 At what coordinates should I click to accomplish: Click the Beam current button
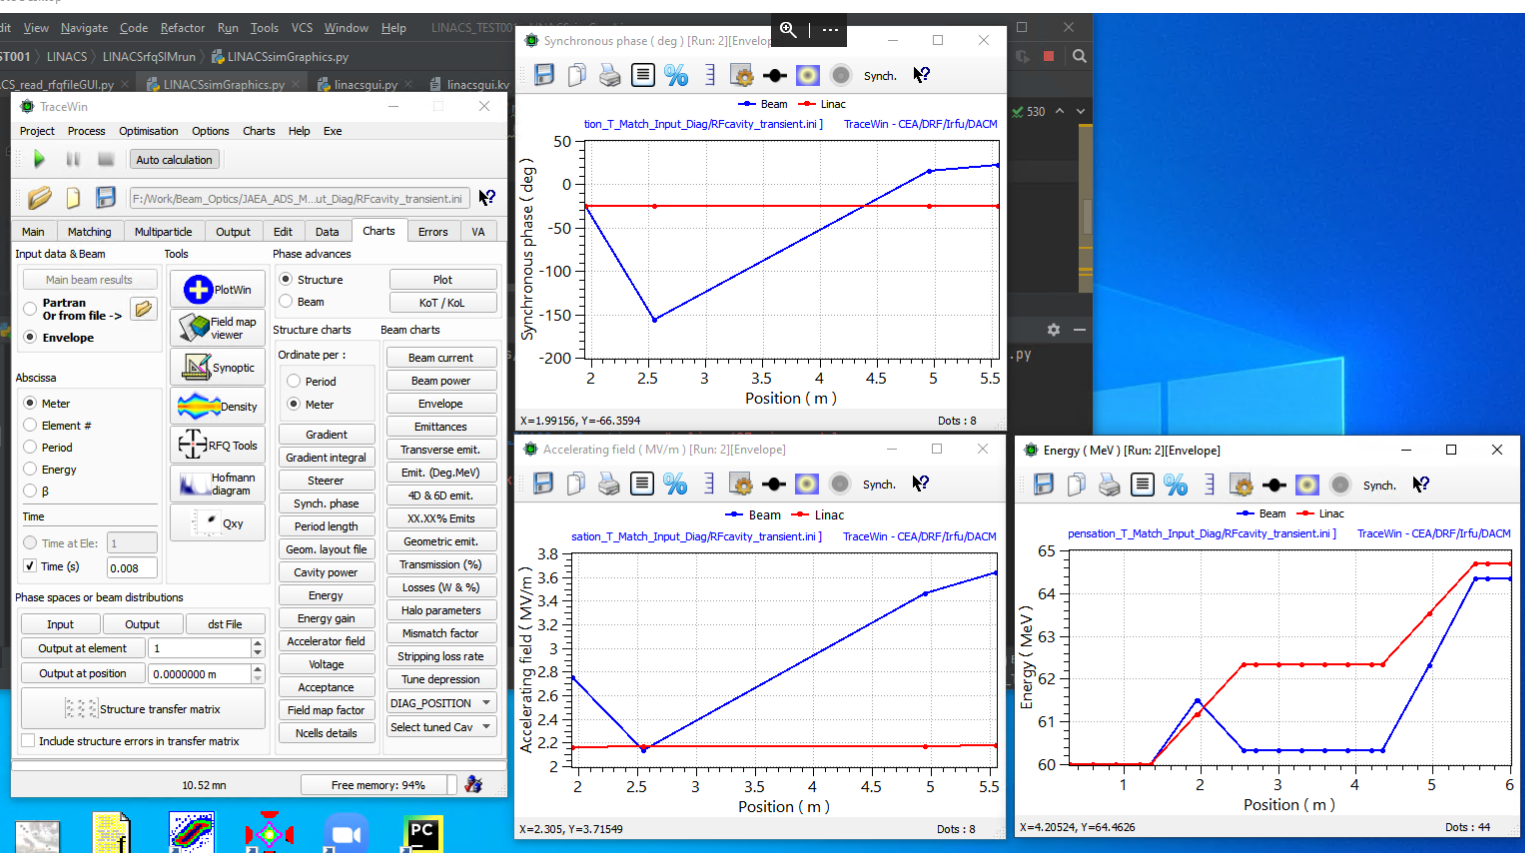coord(441,358)
